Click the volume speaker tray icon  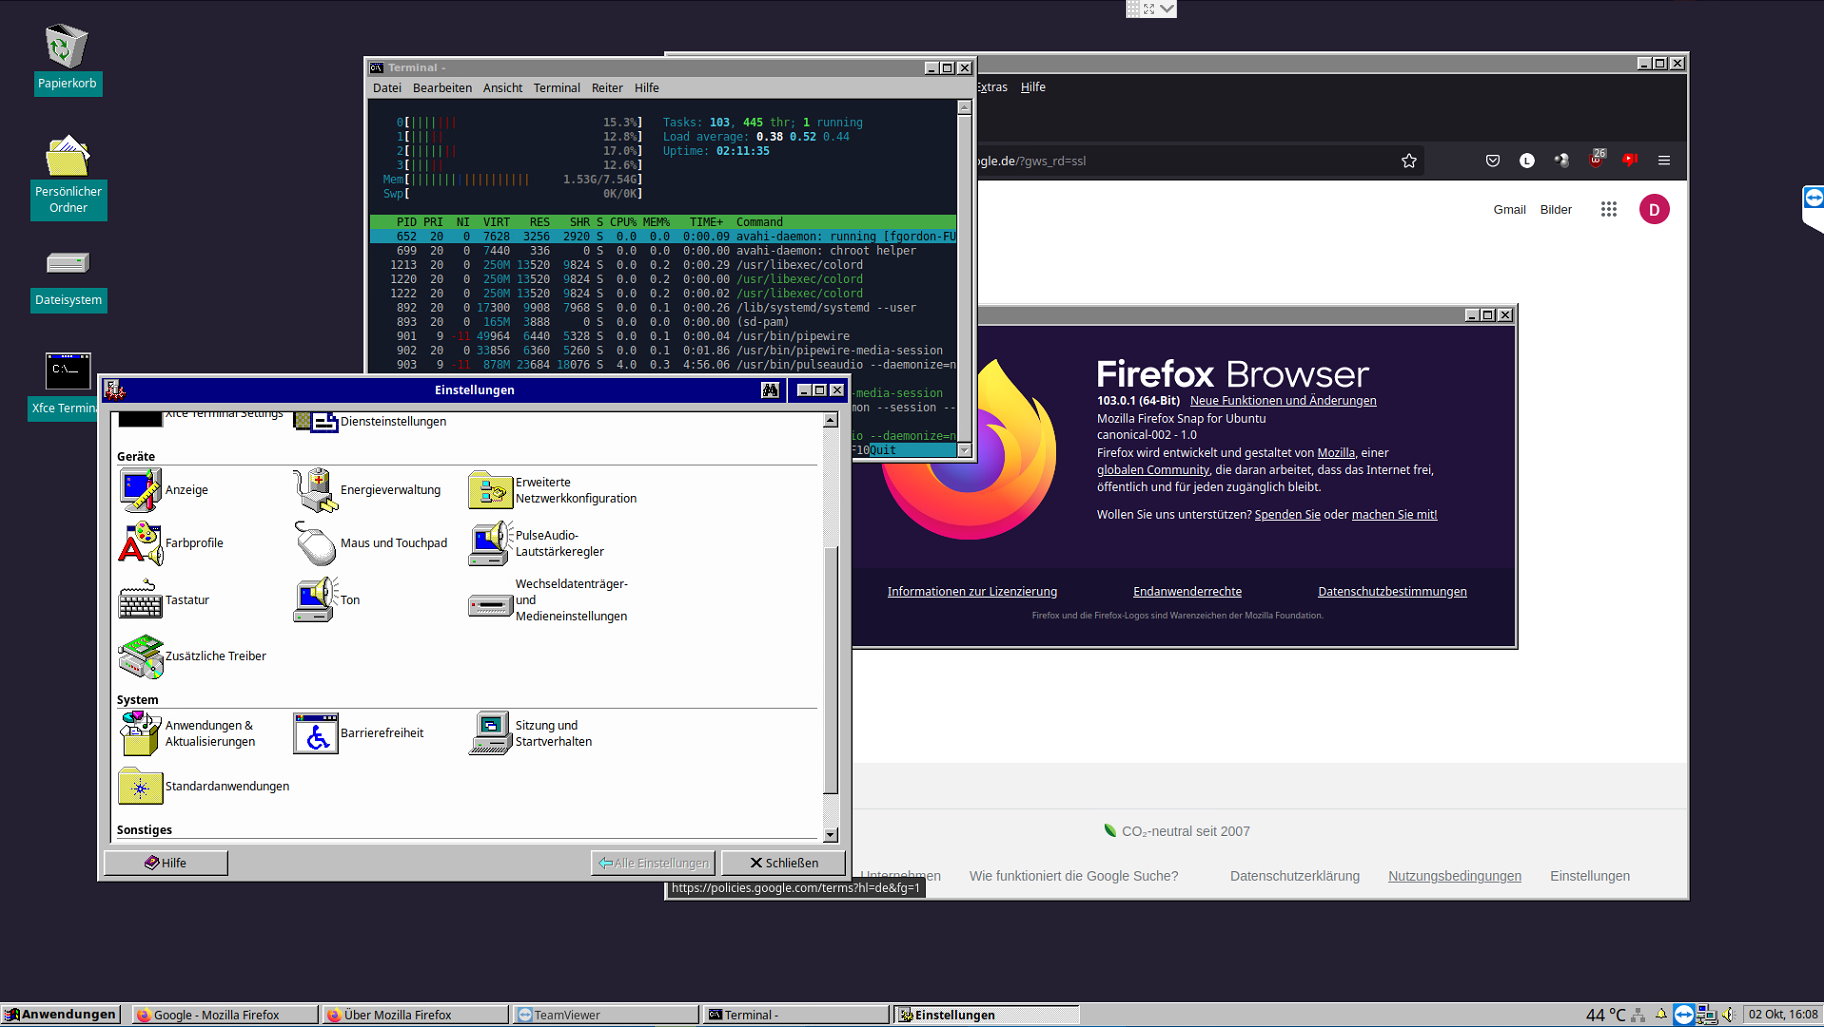pos(1727,1015)
